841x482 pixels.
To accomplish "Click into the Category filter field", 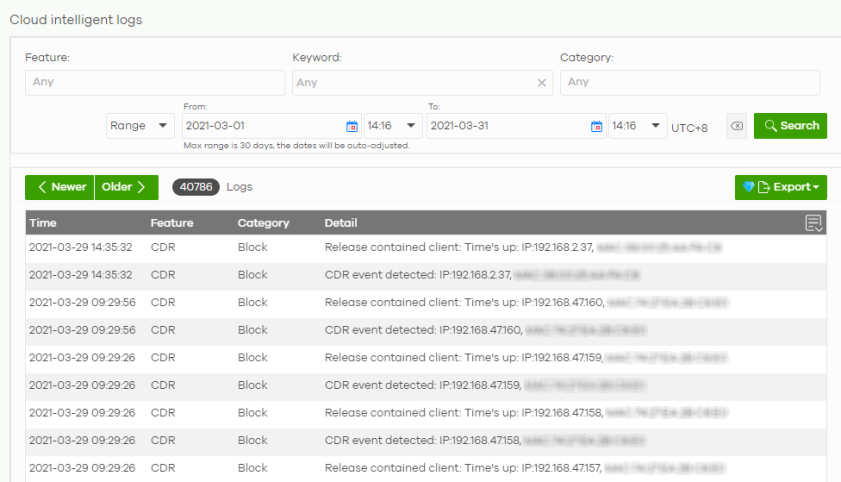I will [689, 83].
